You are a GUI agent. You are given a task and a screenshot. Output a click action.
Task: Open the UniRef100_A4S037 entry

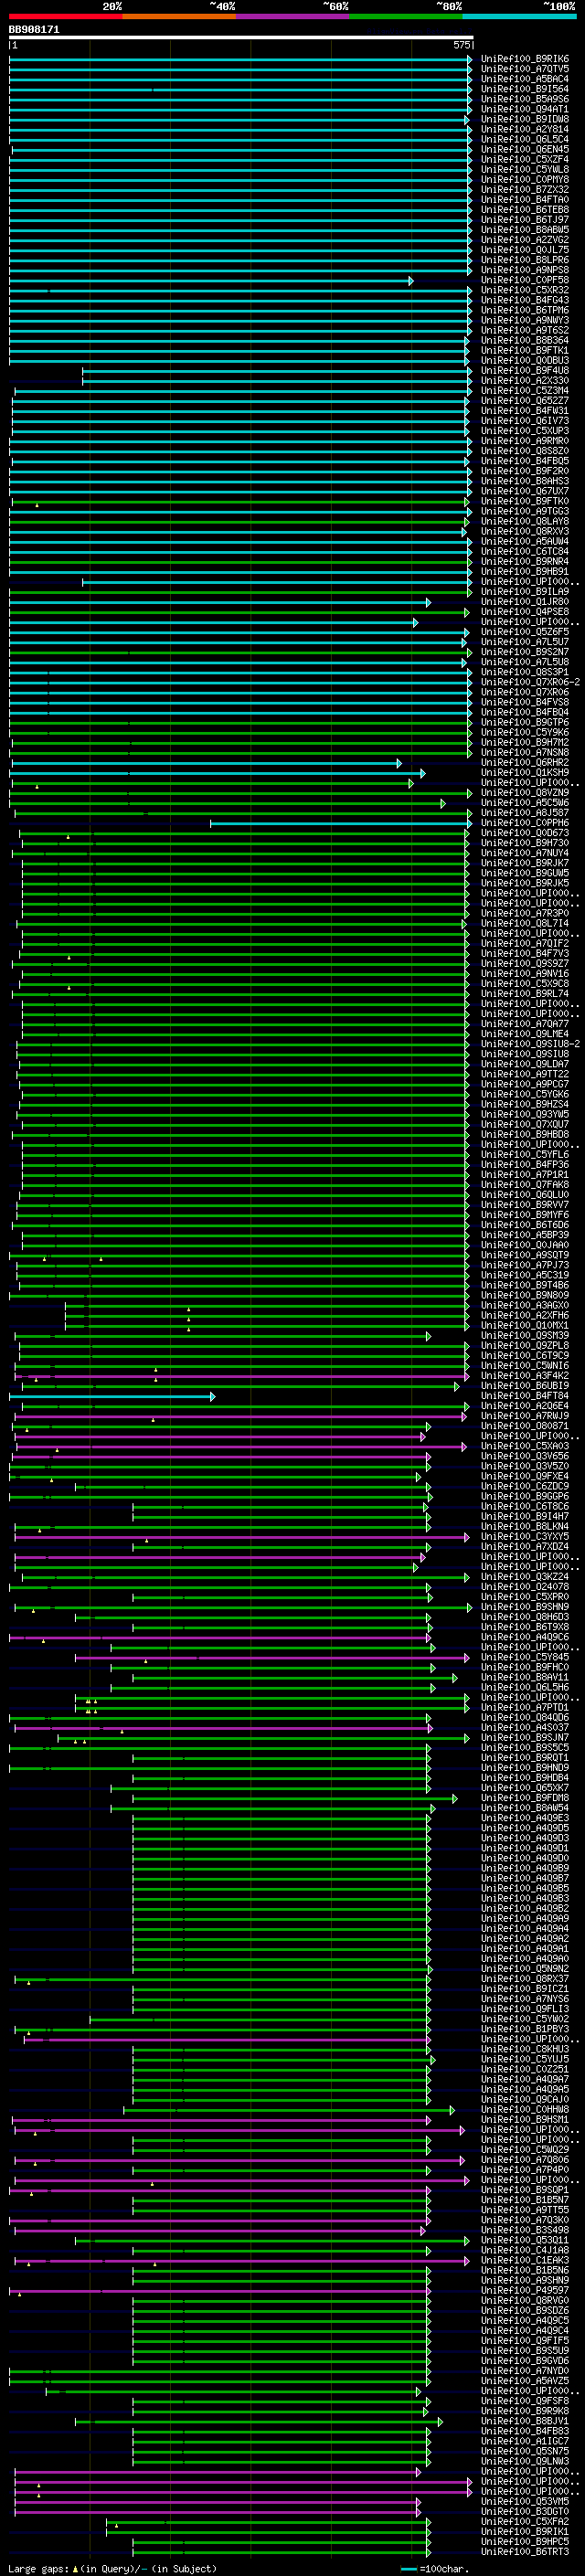click(525, 1728)
